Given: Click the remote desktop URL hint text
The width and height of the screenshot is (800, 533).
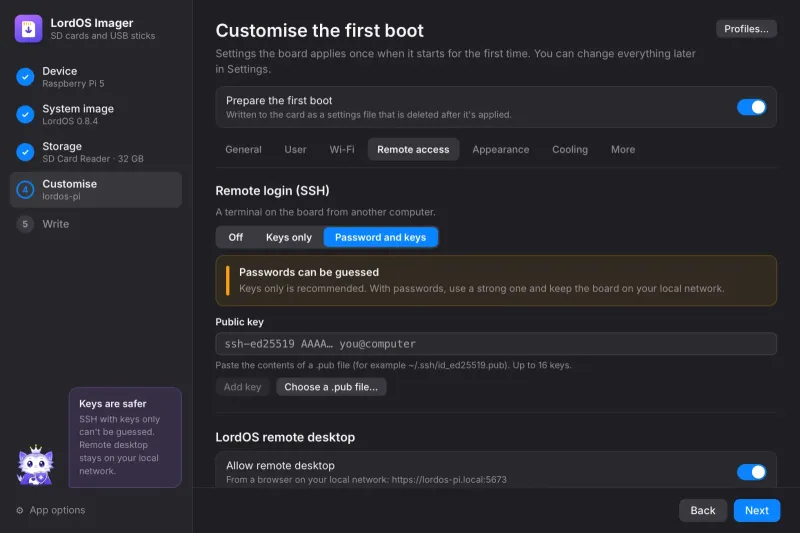Looking at the screenshot, I should tap(366, 479).
